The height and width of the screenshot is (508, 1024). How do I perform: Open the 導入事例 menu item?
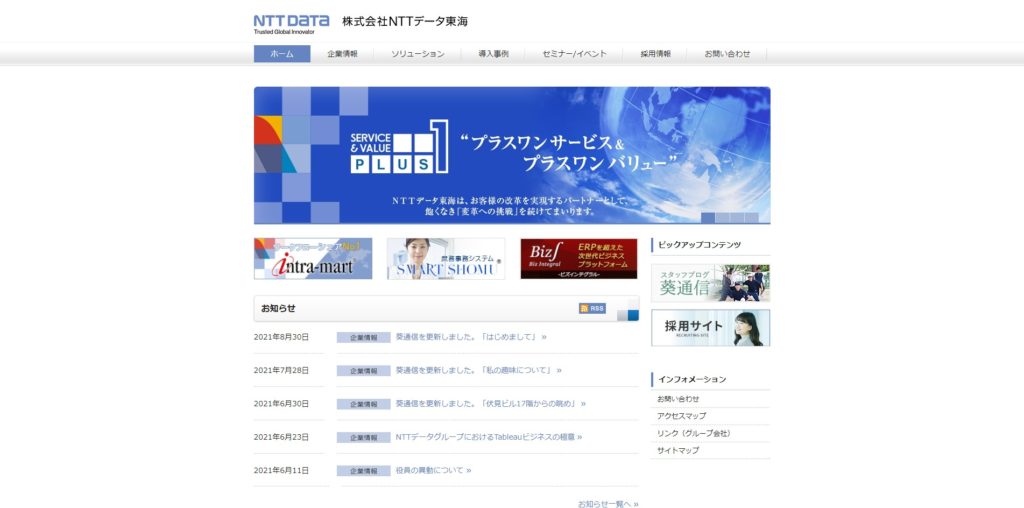coord(493,54)
